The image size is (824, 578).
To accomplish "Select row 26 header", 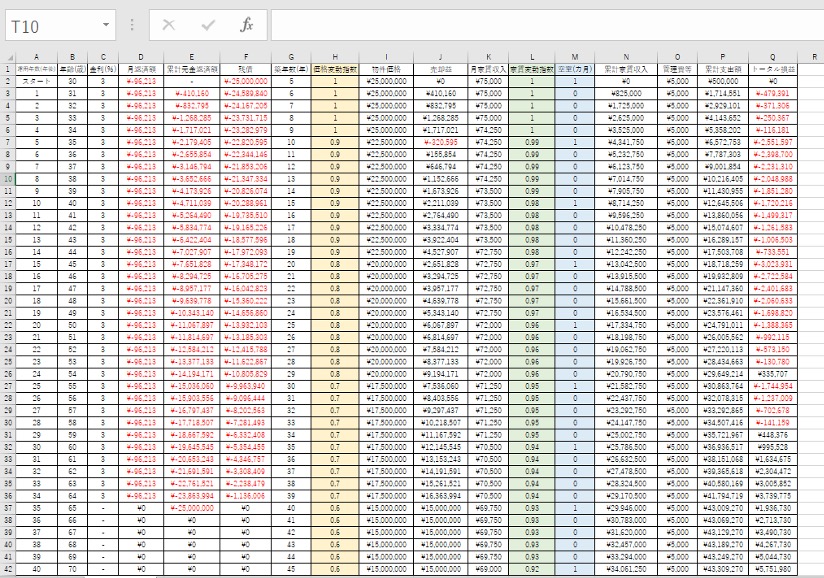I will coord(8,374).
